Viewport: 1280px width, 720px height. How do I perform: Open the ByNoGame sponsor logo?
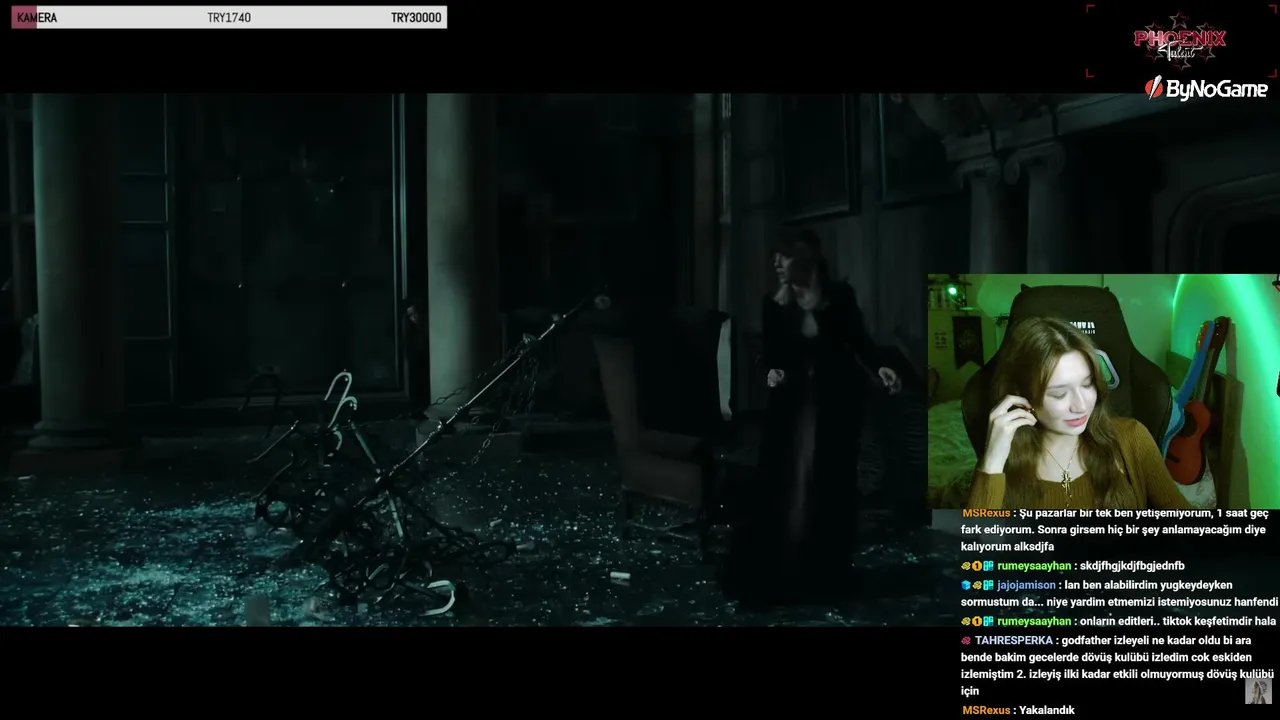[x=1206, y=88]
